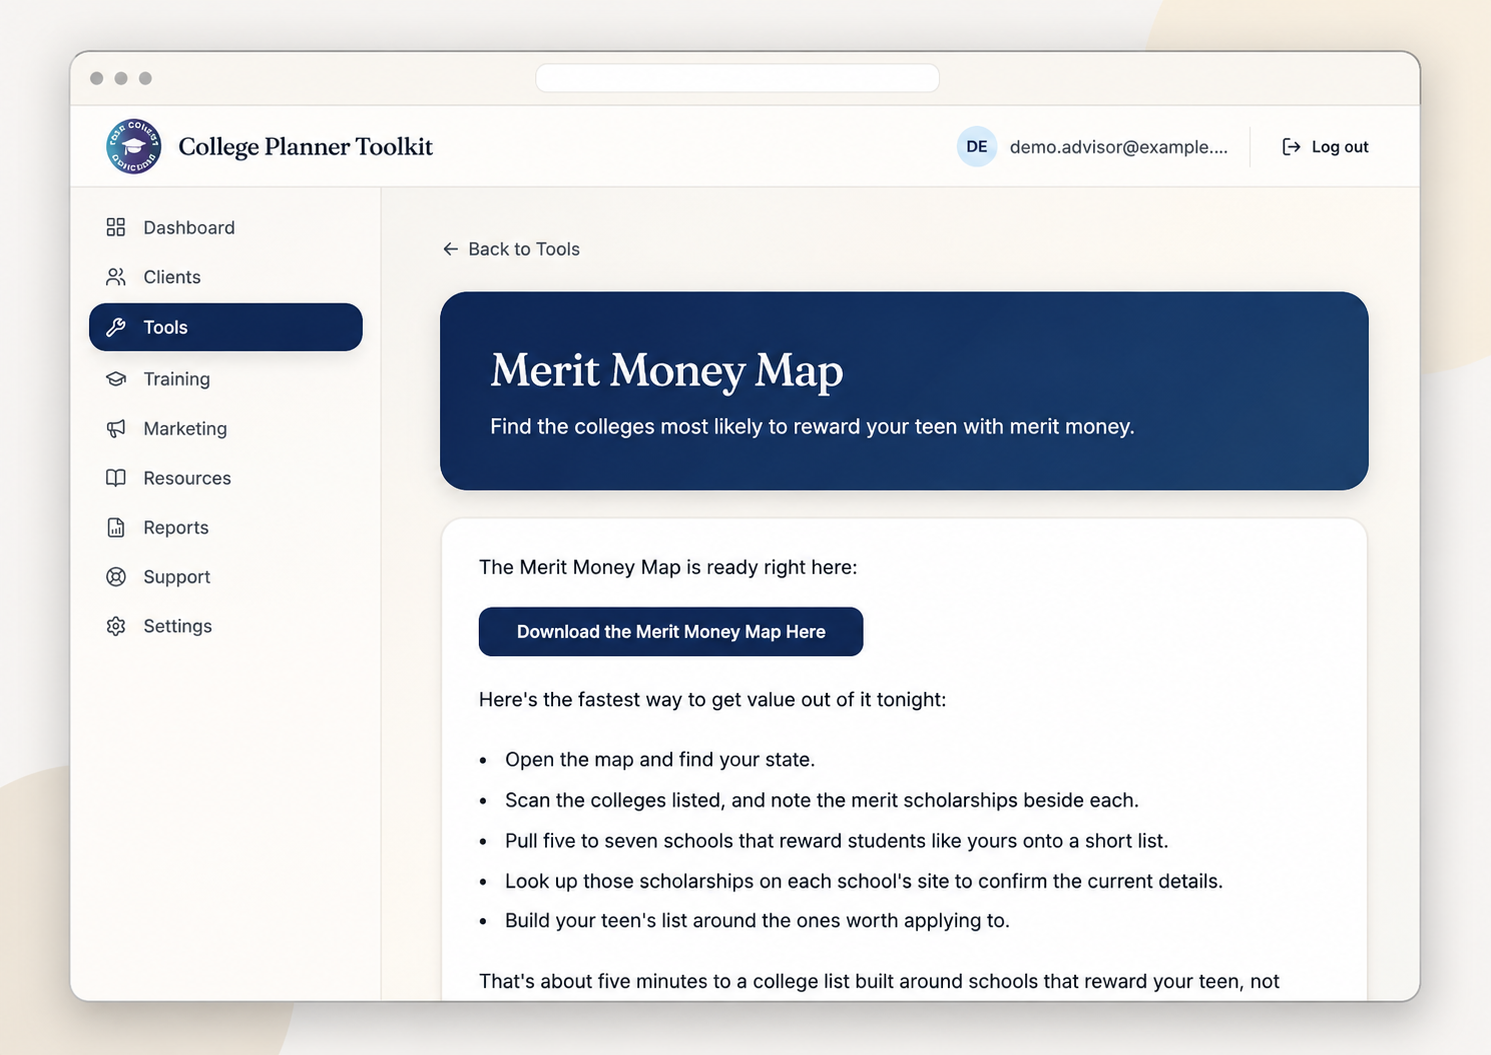Click the Support lifebuoy icon

coord(116,577)
